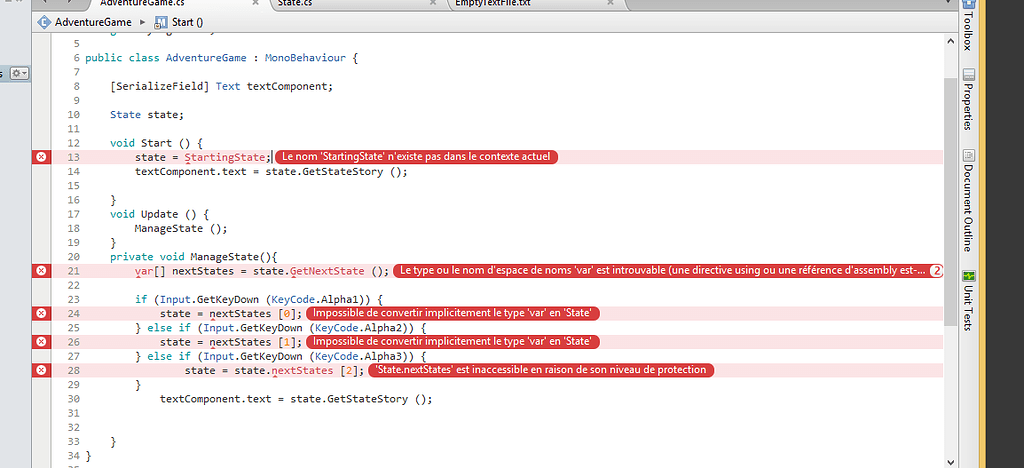This screenshot has height=468, width=1024.
Task: Close the EmptyTextFile.txt tab
Action: point(610,3)
